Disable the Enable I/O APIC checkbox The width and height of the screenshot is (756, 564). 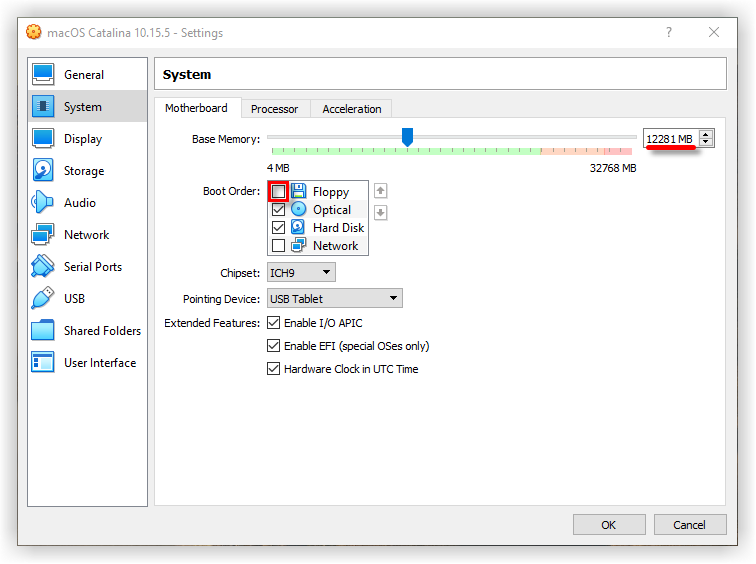pyautogui.click(x=274, y=323)
